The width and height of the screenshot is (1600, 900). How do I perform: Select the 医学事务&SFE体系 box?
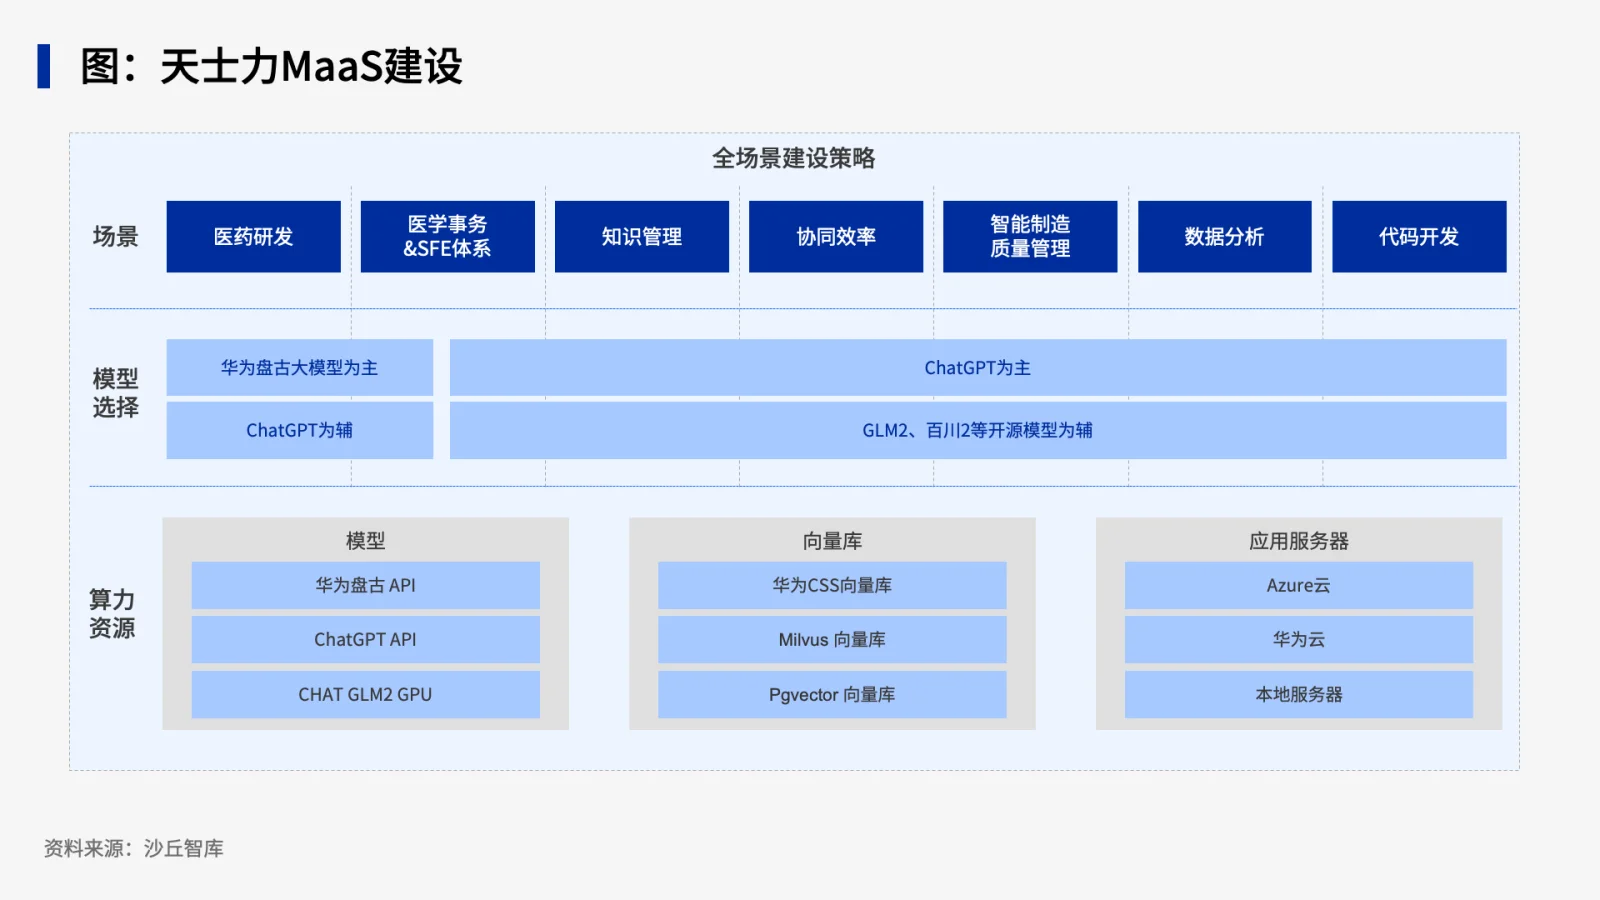pos(447,237)
